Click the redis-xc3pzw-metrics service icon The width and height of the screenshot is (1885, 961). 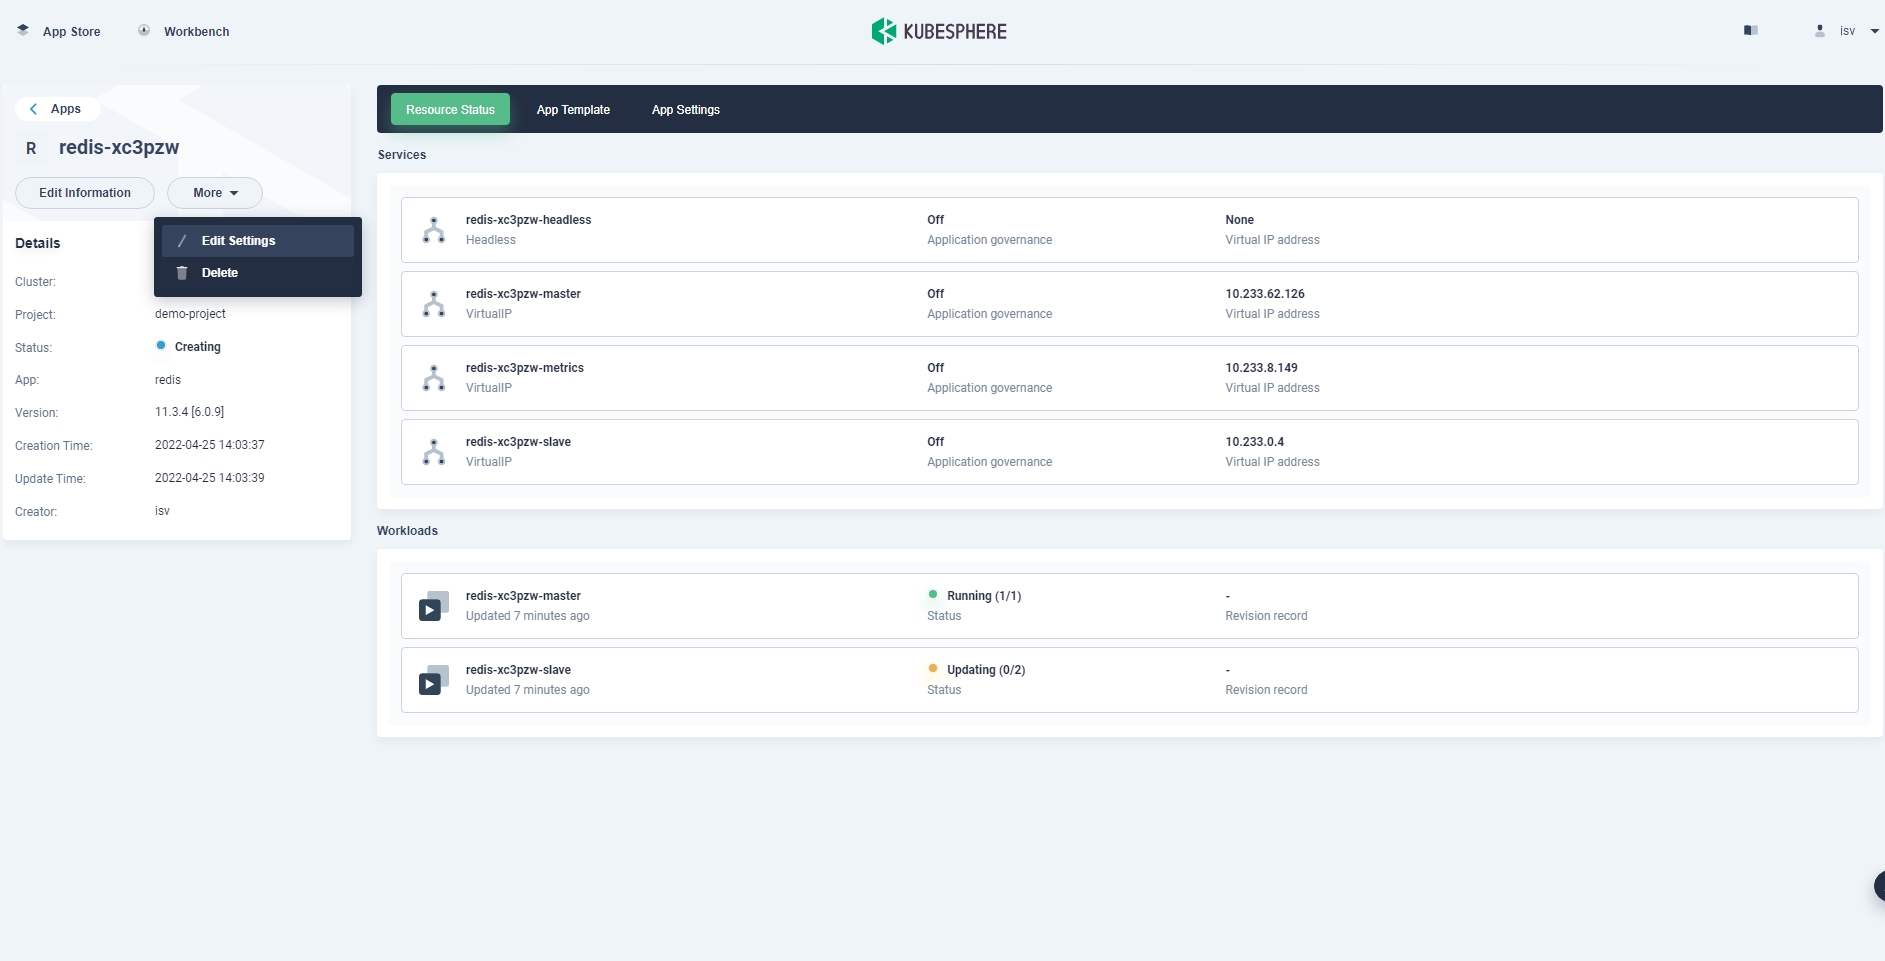pyautogui.click(x=434, y=378)
